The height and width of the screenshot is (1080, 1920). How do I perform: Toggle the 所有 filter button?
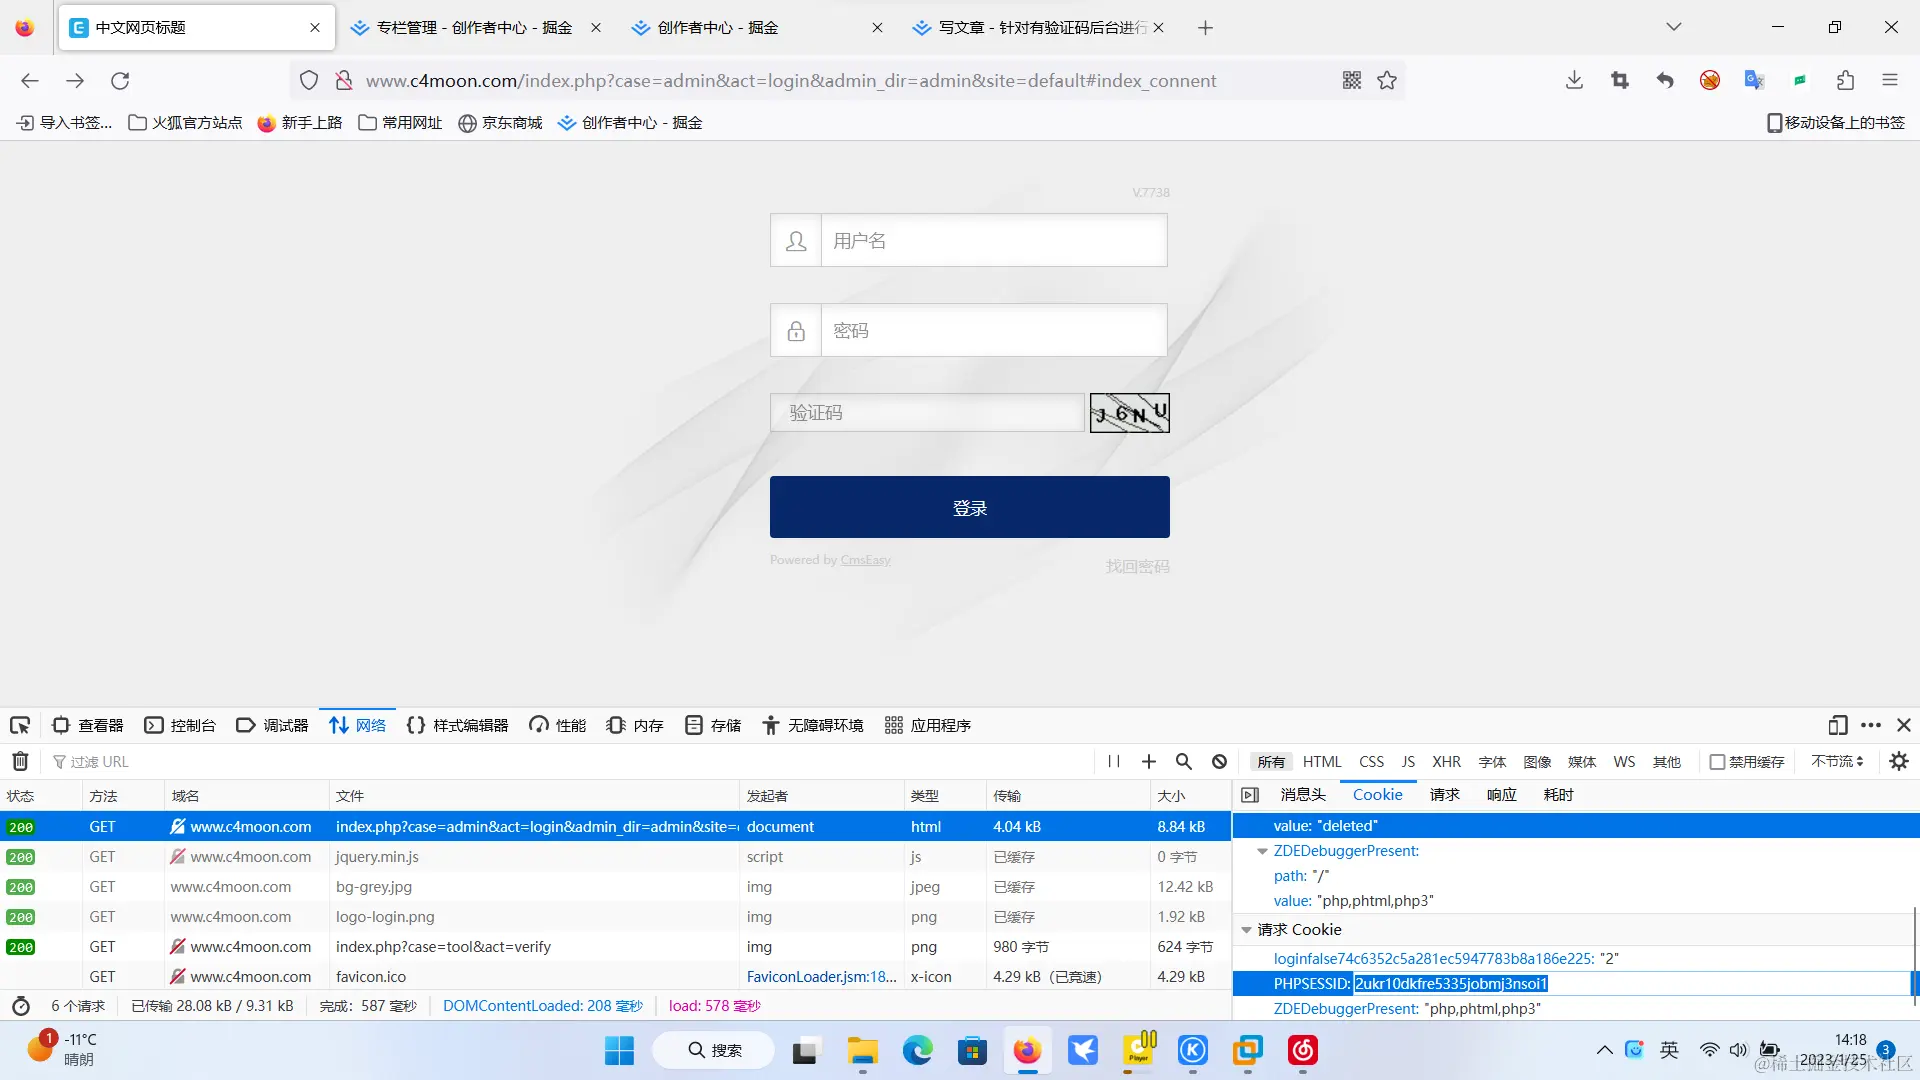pos(1271,762)
